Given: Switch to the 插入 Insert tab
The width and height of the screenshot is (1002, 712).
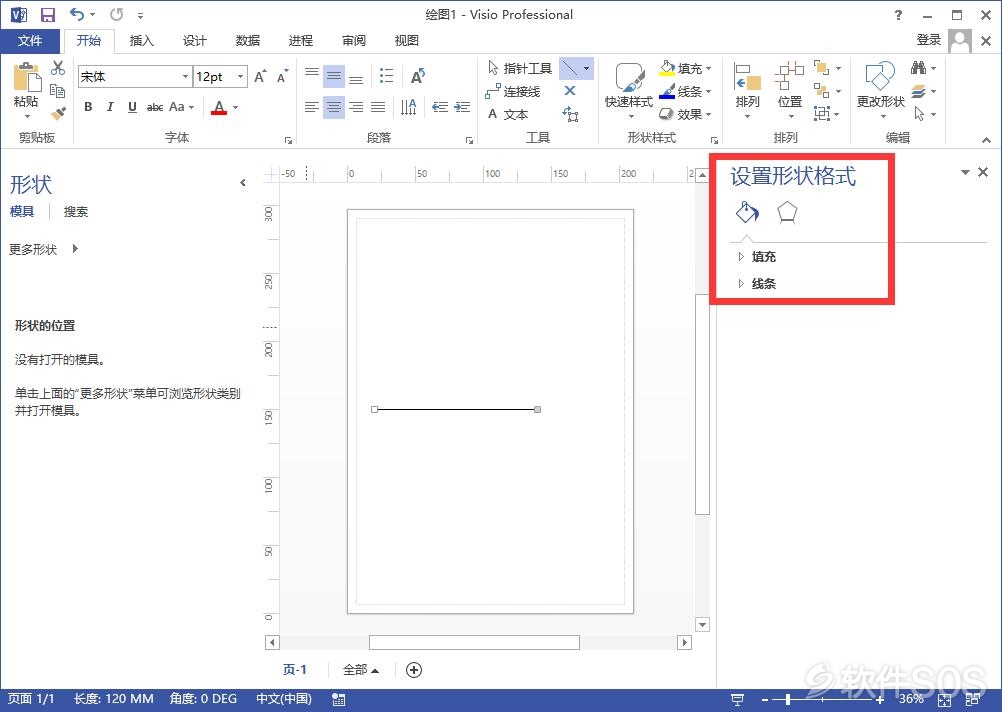Looking at the screenshot, I should click(141, 41).
